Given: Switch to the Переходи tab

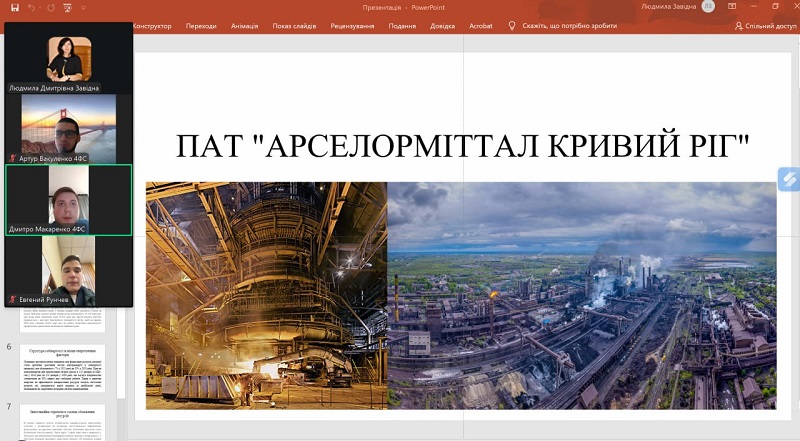Looking at the screenshot, I should [200, 26].
